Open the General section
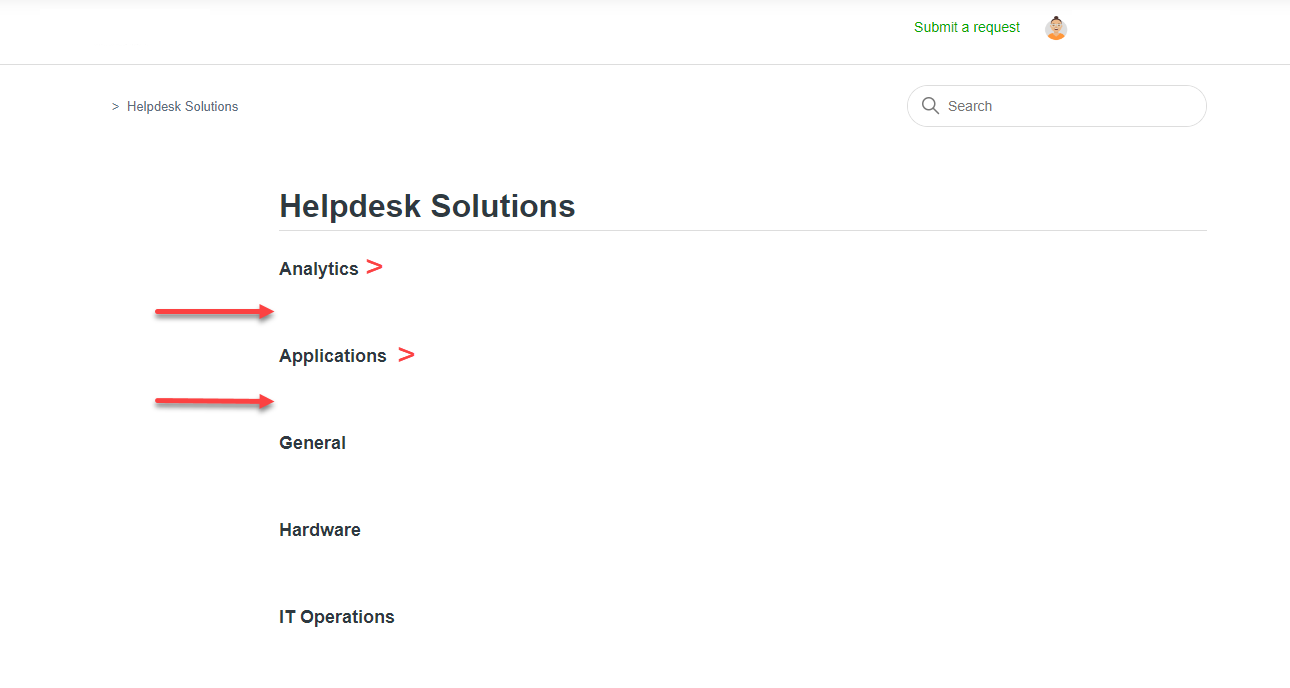The height and width of the screenshot is (688, 1290). 312,443
